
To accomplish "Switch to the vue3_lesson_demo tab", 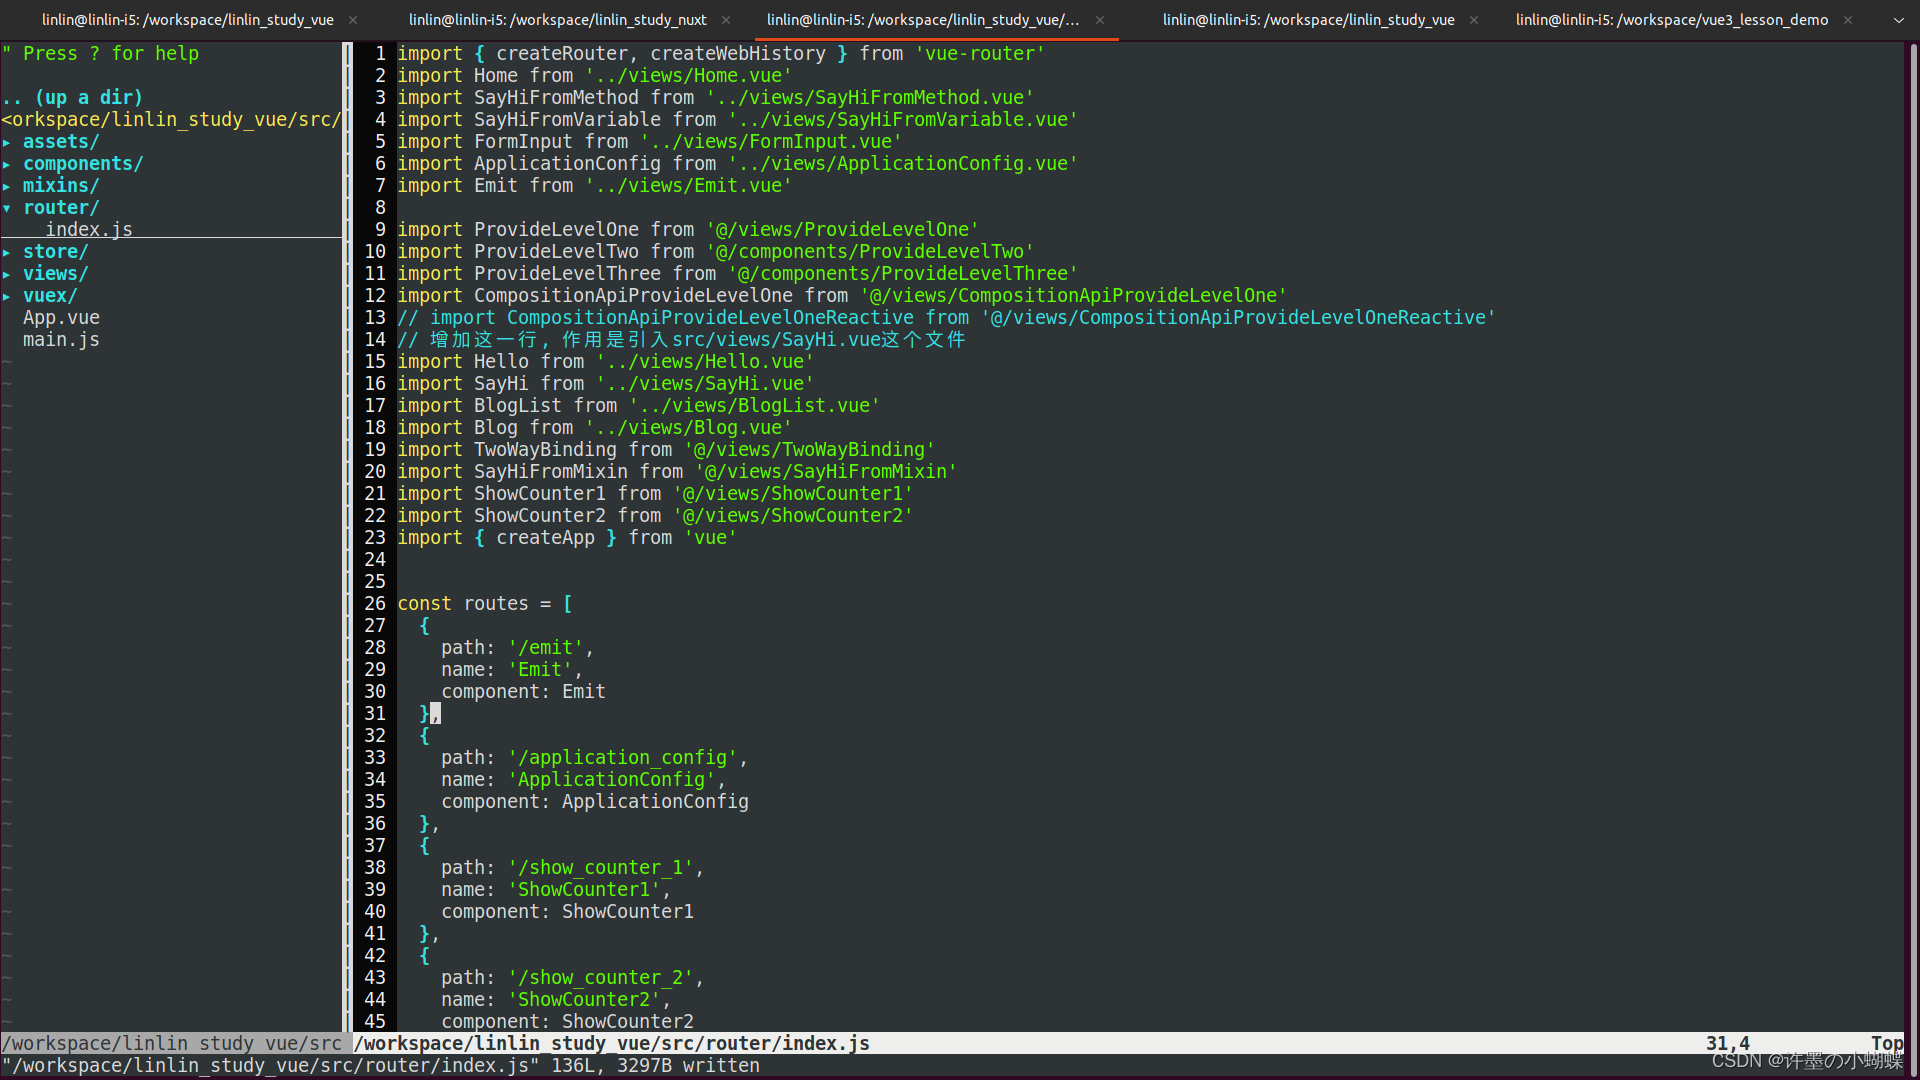I will [1671, 20].
